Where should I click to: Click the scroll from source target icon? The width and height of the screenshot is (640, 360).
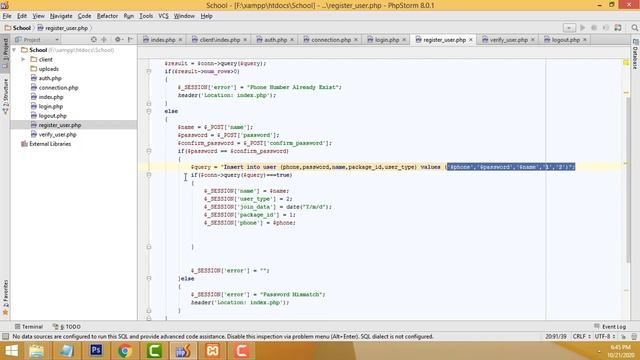click(x=93, y=40)
